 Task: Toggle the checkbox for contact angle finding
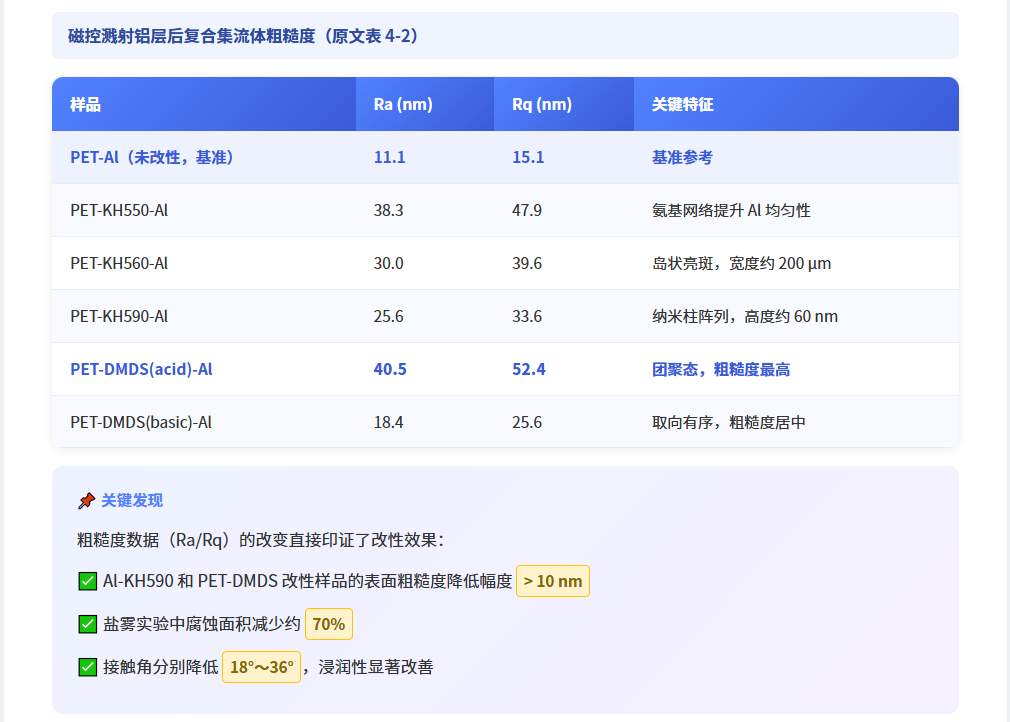[87, 666]
